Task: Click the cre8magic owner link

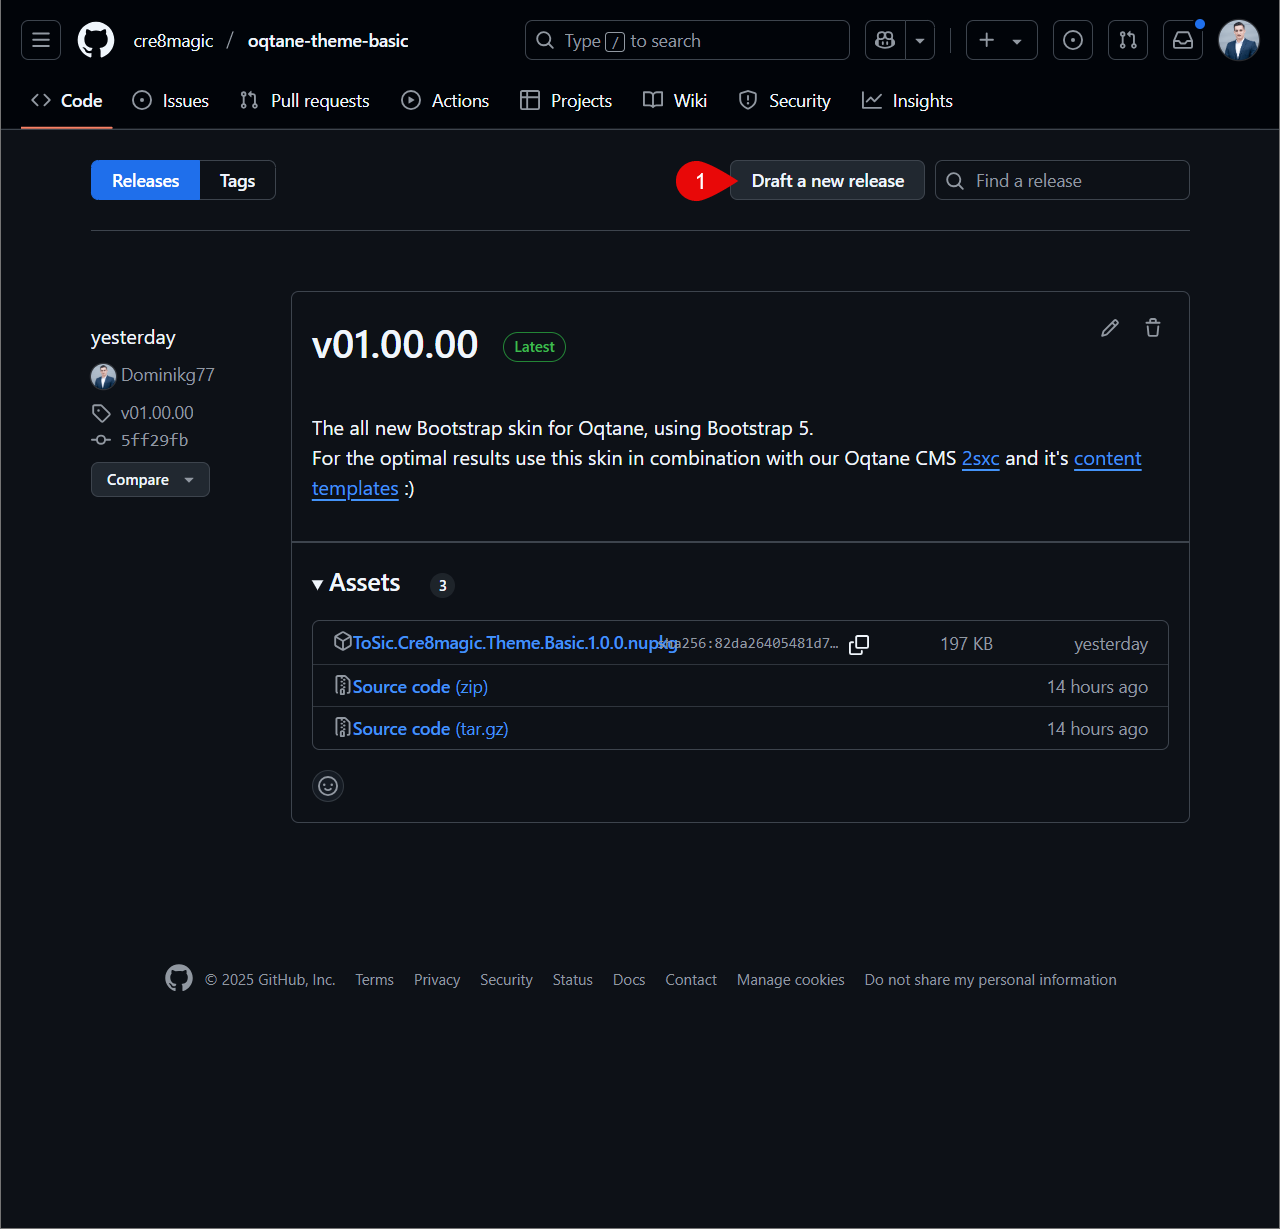Action: pos(174,41)
